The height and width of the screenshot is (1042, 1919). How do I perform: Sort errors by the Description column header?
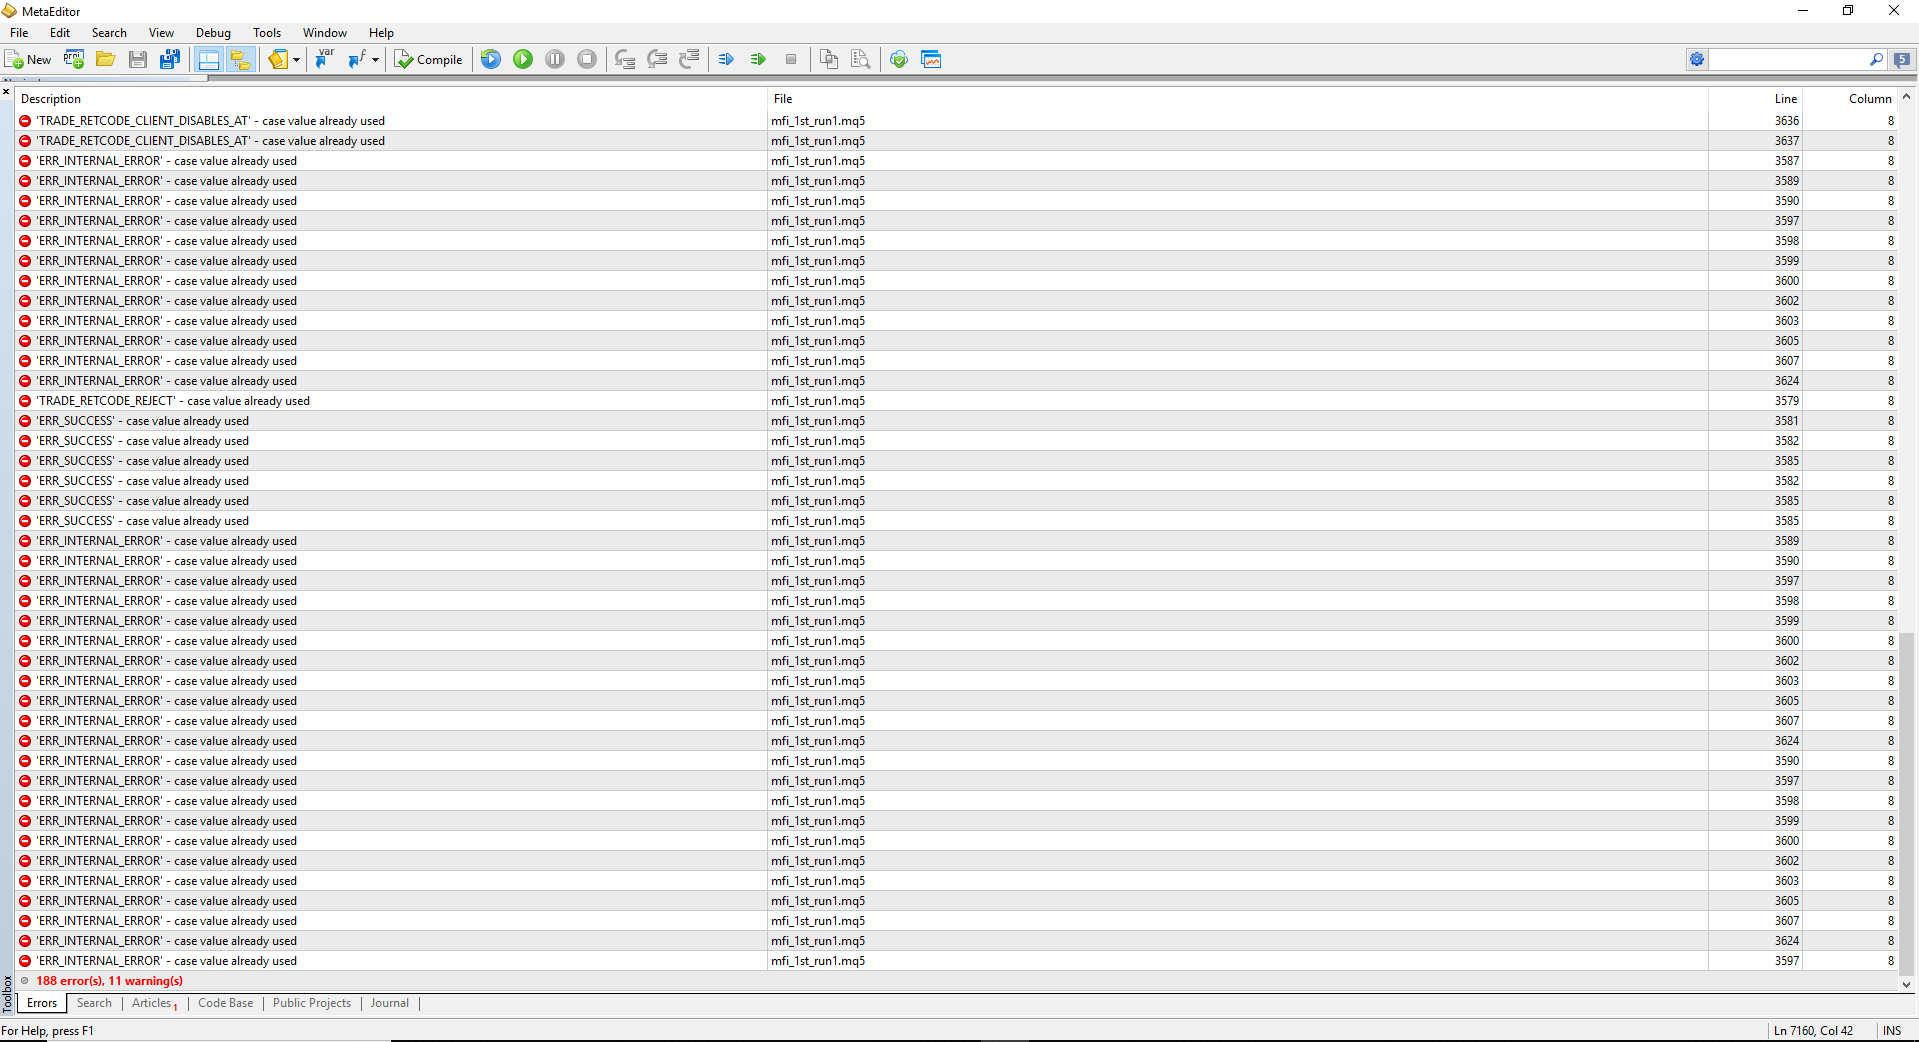(391, 99)
